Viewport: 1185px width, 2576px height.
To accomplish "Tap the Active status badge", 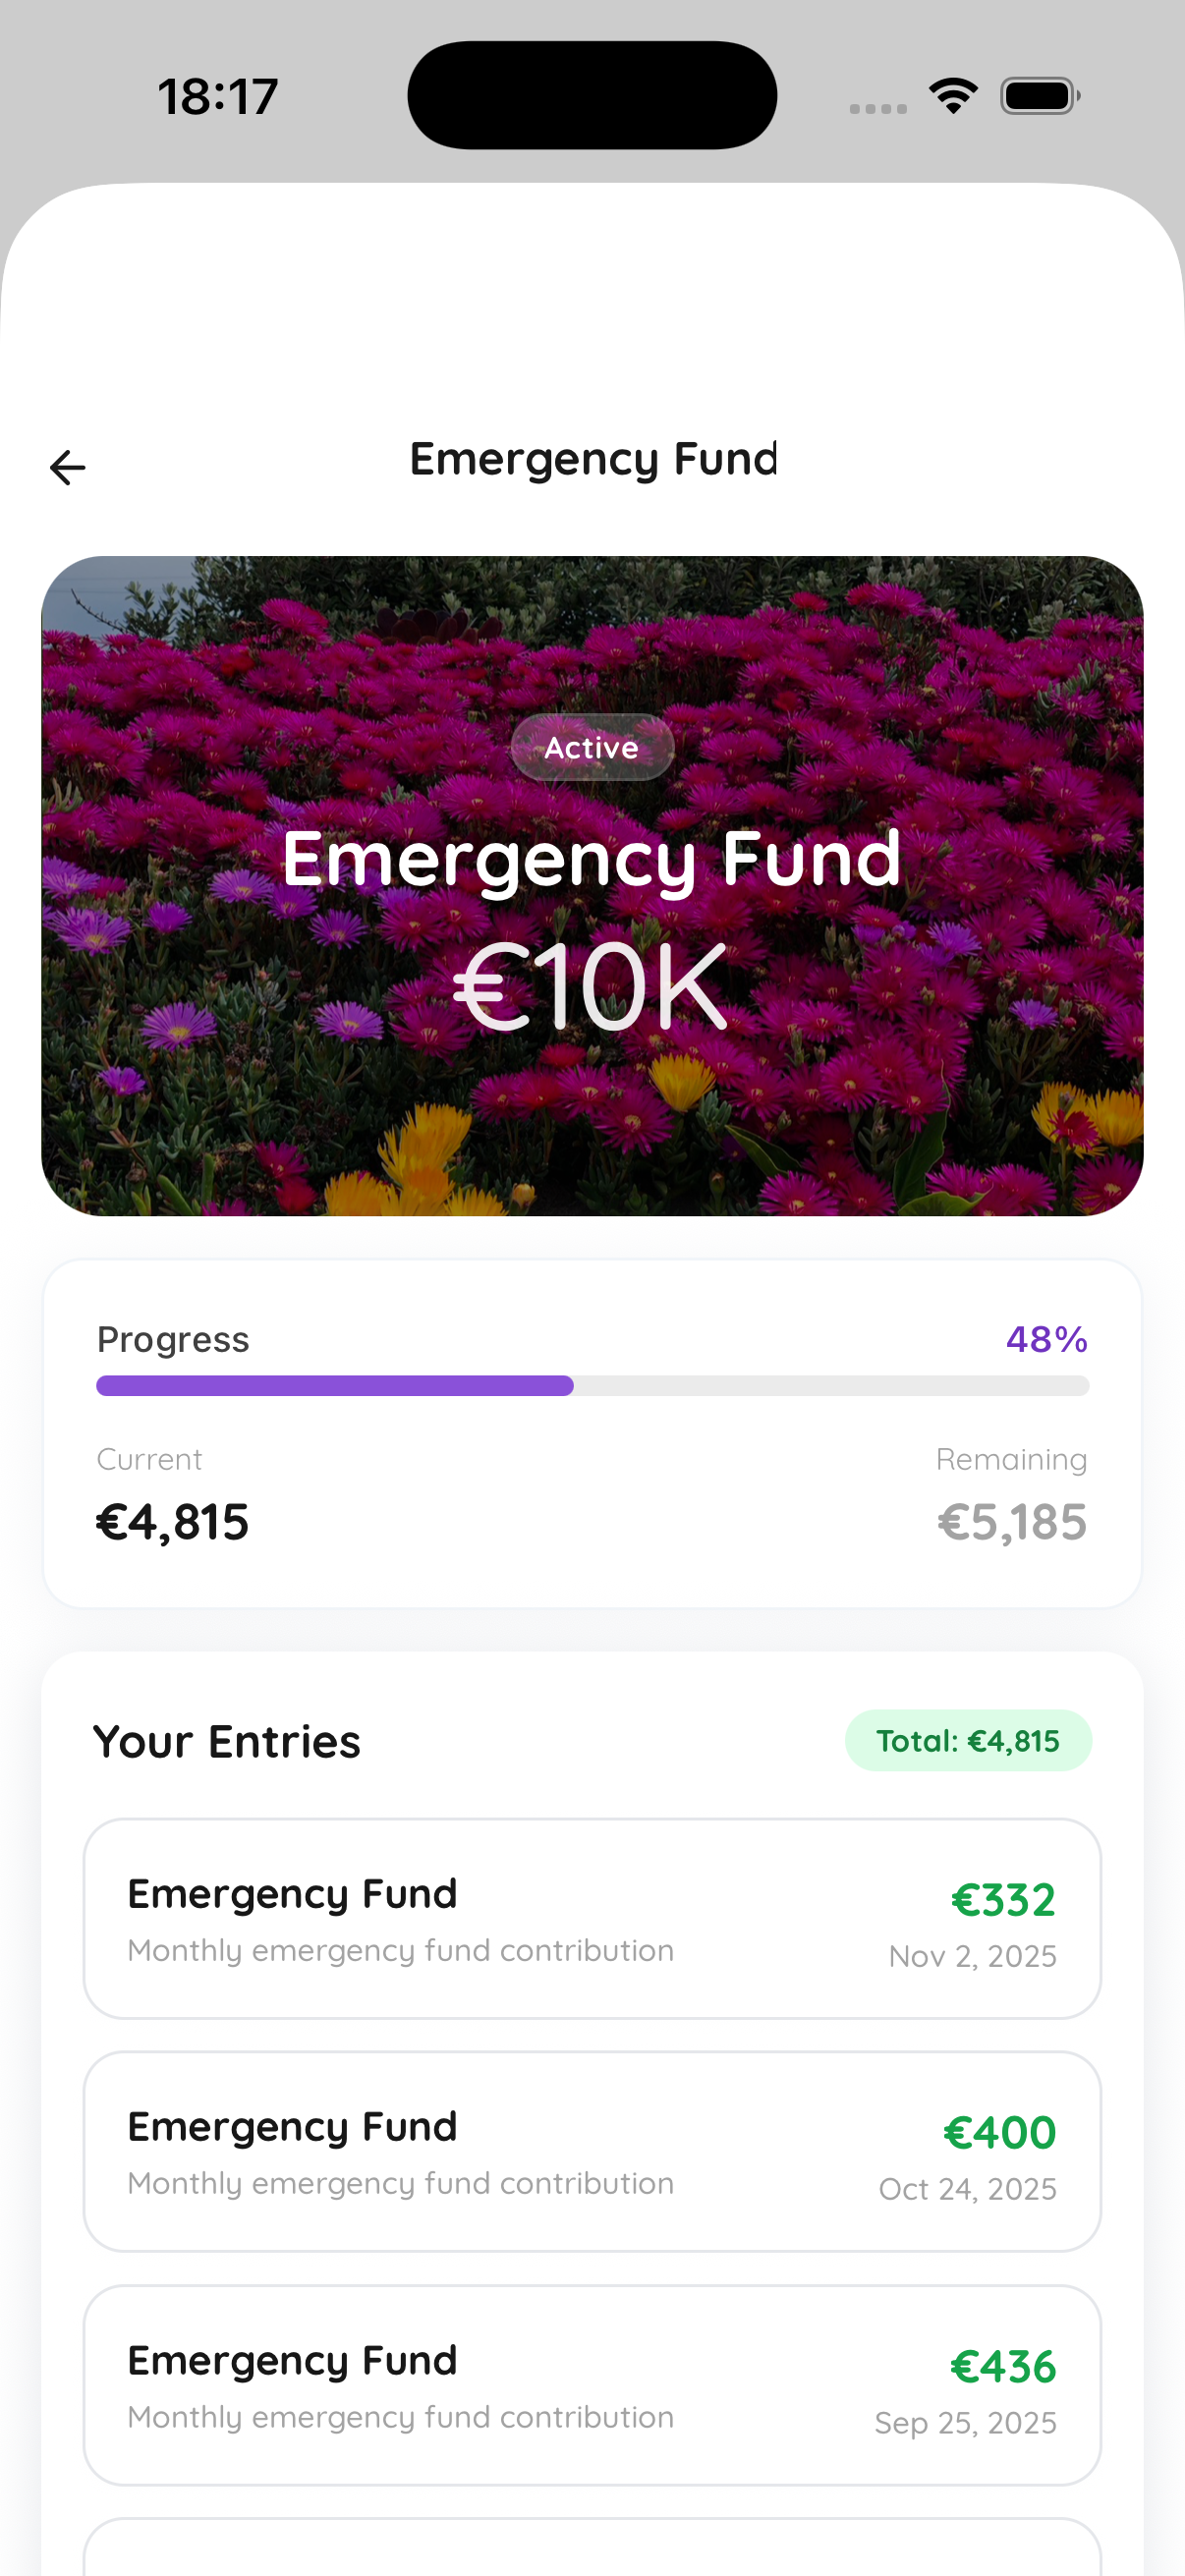I will click(592, 747).
